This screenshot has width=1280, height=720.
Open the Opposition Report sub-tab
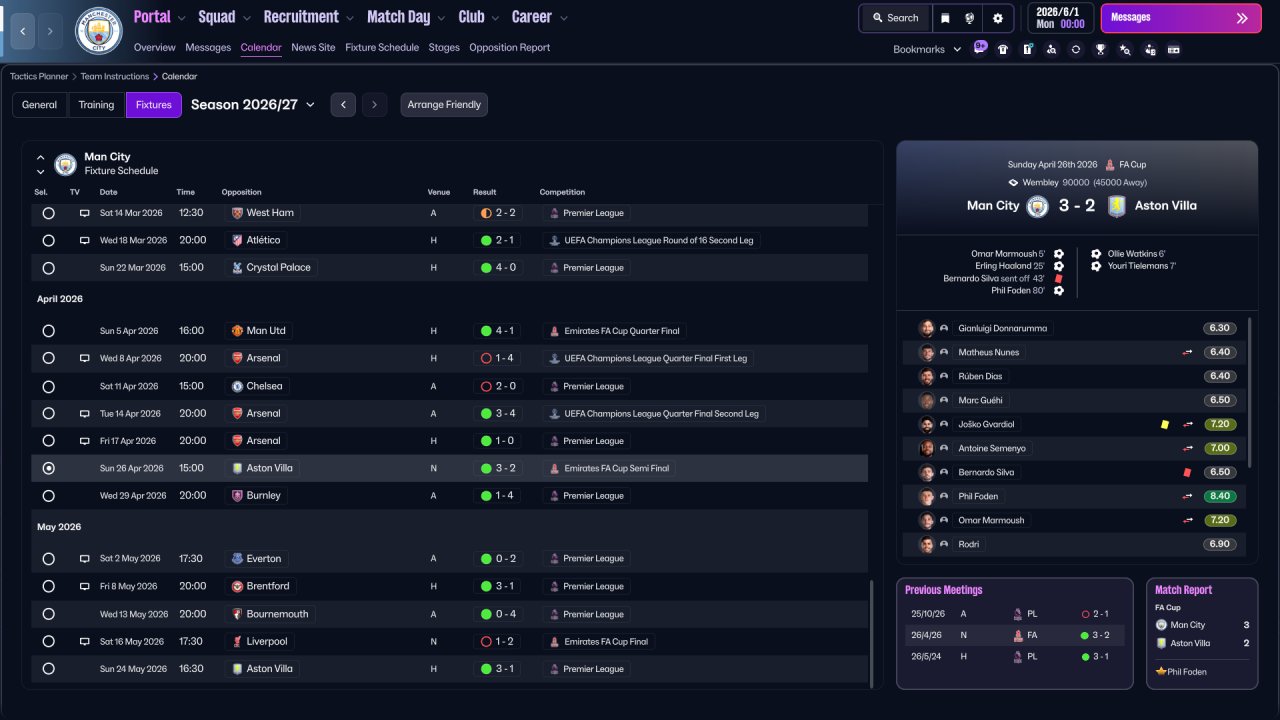pos(509,48)
